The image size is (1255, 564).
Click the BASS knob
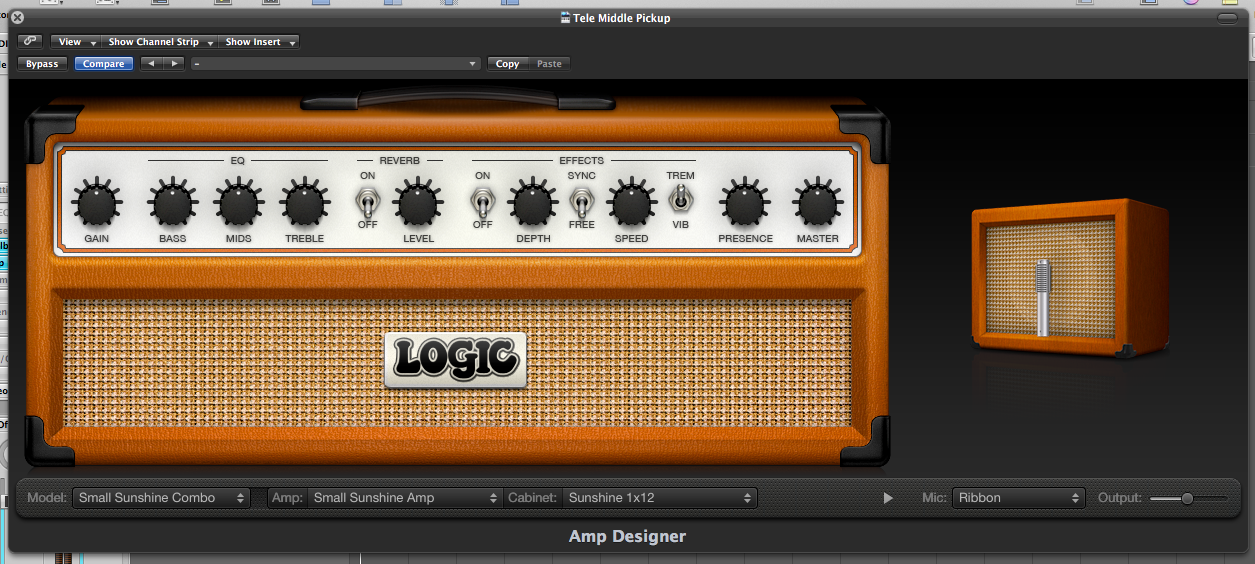coord(172,205)
